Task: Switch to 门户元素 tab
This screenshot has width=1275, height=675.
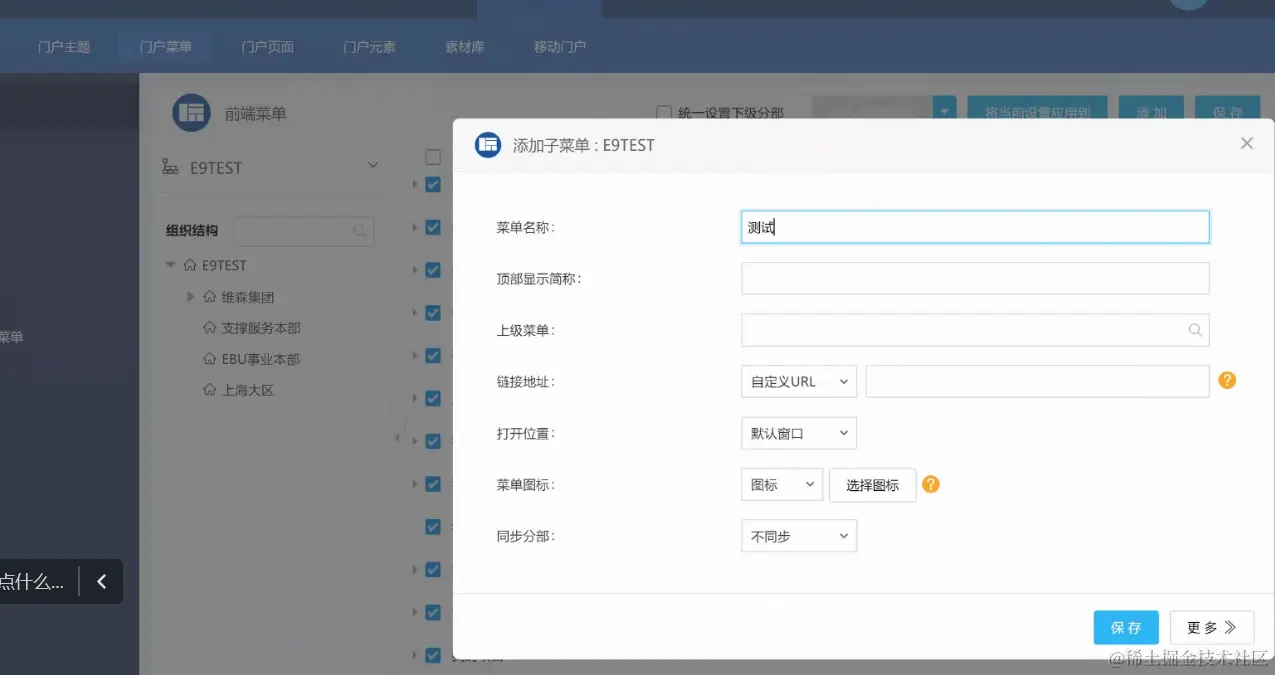Action: [370, 47]
